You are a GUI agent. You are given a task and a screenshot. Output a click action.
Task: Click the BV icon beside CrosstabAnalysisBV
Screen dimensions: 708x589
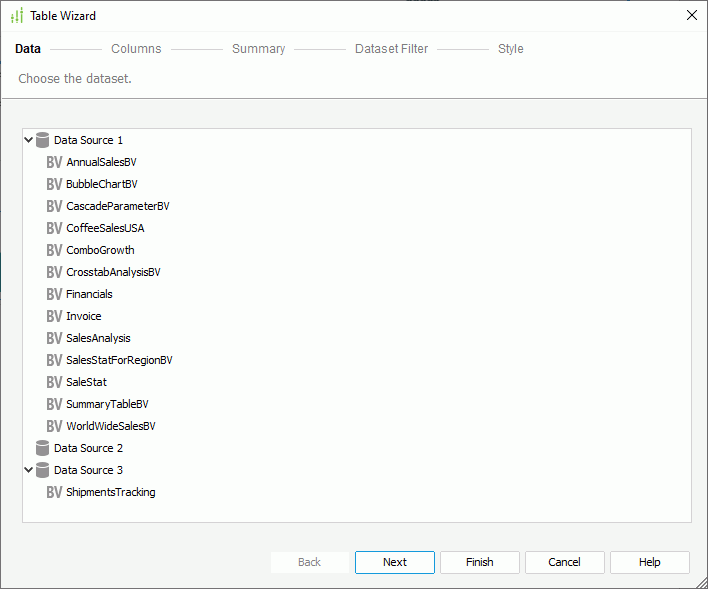click(54, 272)
